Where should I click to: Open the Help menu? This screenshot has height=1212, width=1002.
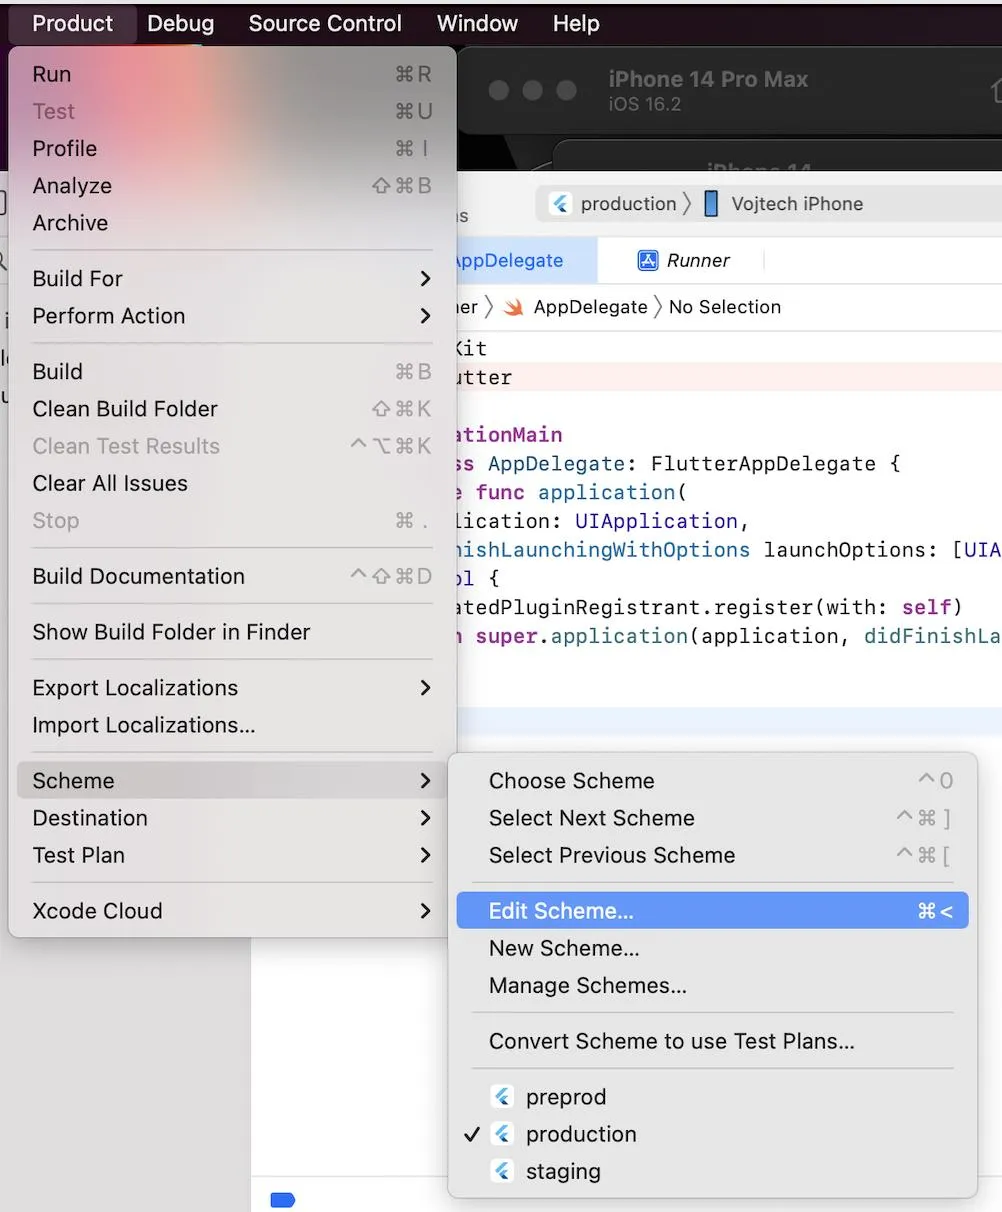click(x=576, y=23)
